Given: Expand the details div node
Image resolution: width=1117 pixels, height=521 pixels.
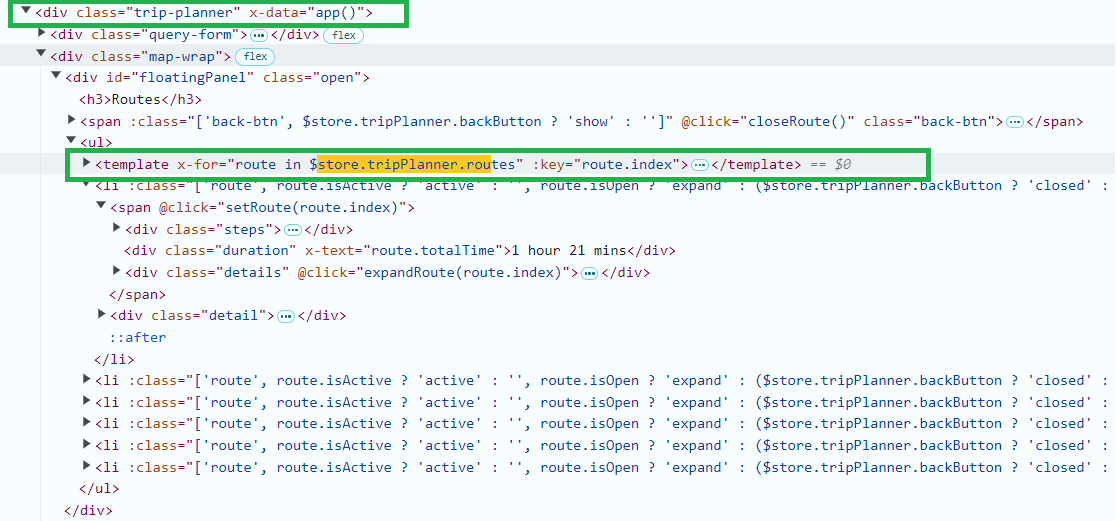Looking at the screenshot, I should click(117, 272).
